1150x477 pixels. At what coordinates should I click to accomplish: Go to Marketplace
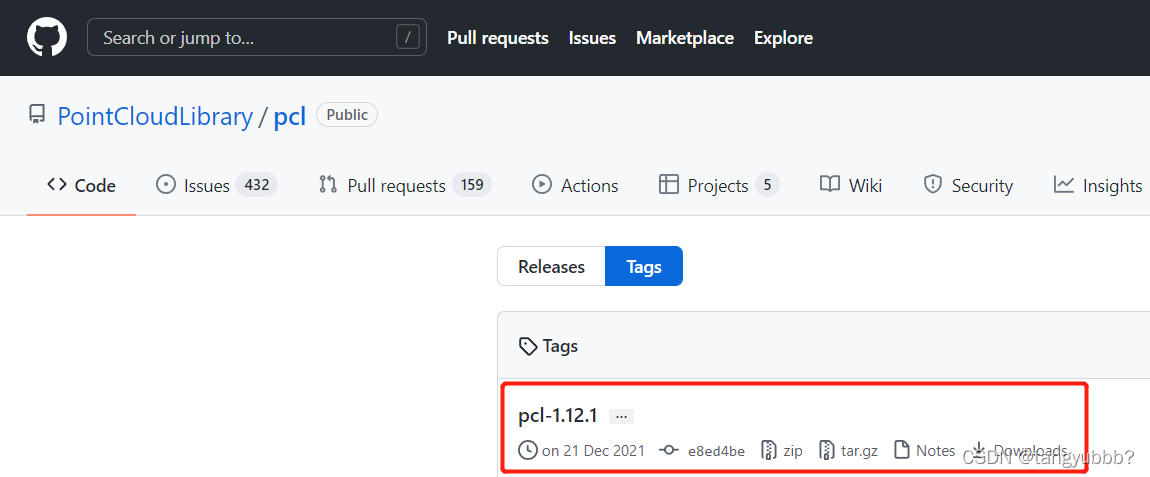pos(685,37)
